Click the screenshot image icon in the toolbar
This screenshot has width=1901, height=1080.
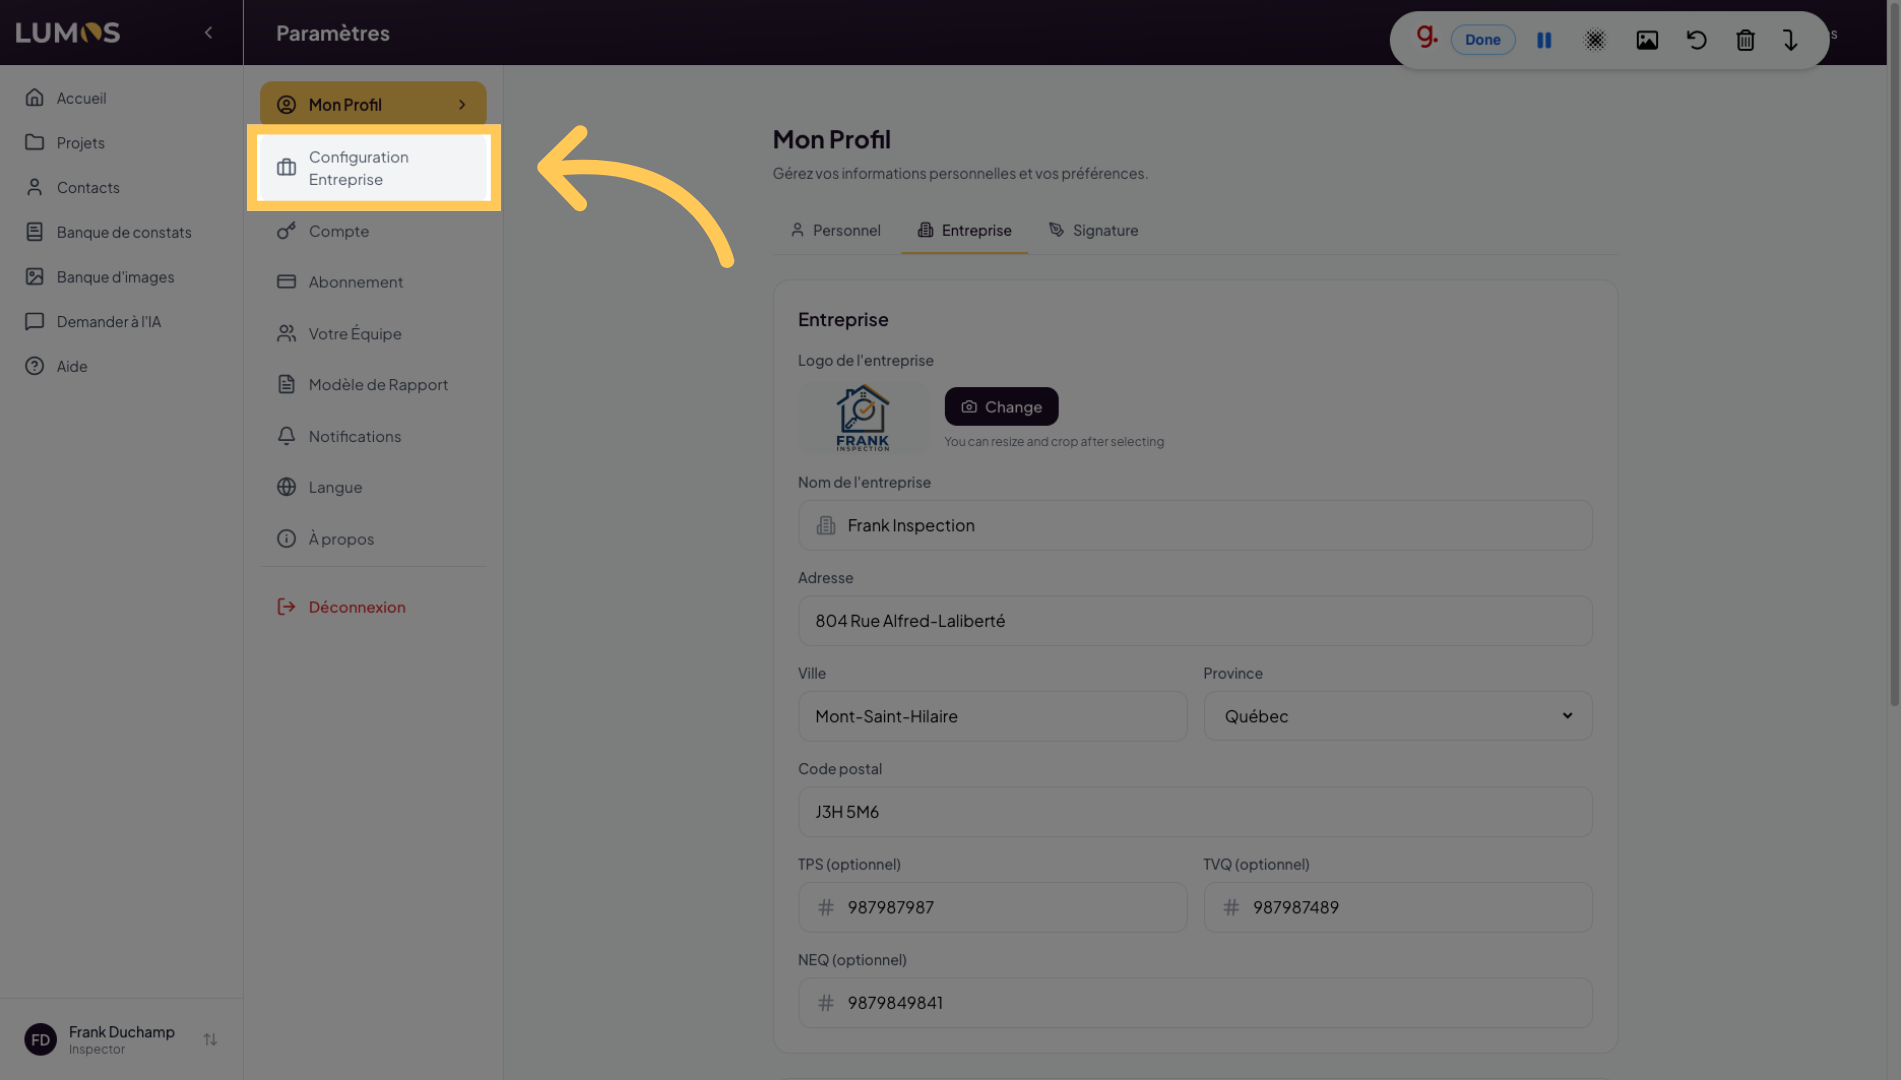(1647, 40)
